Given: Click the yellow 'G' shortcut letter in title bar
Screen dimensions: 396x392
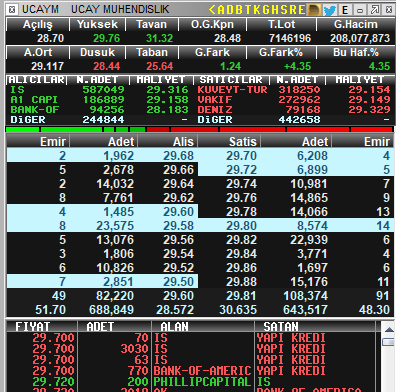Looking at the screenshot, I should 266,9.
